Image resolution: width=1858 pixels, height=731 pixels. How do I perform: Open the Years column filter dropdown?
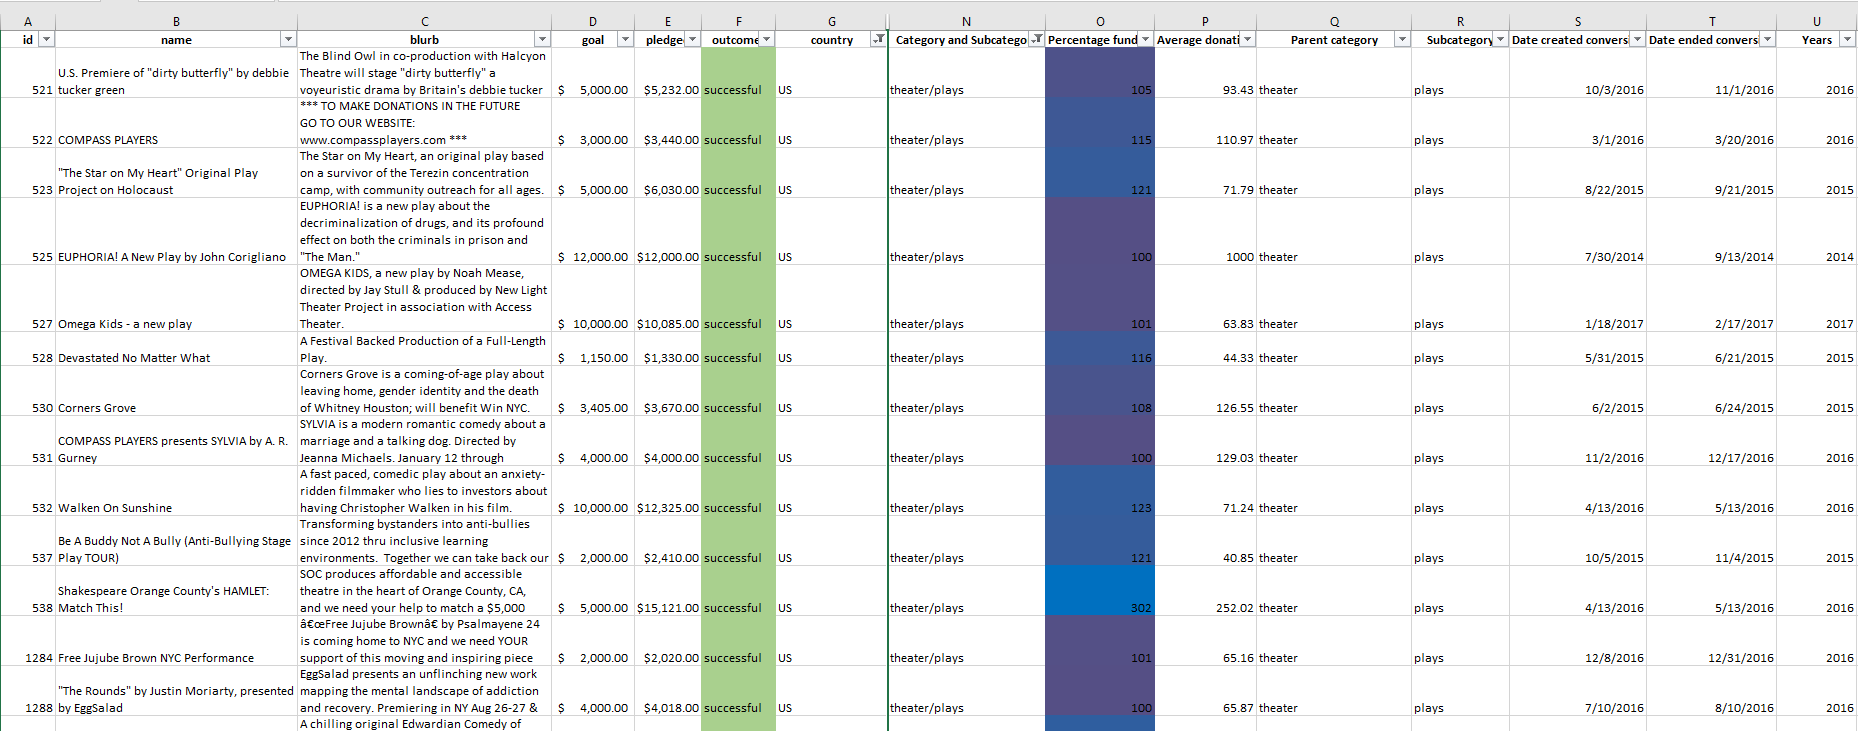click(1847, 39)
